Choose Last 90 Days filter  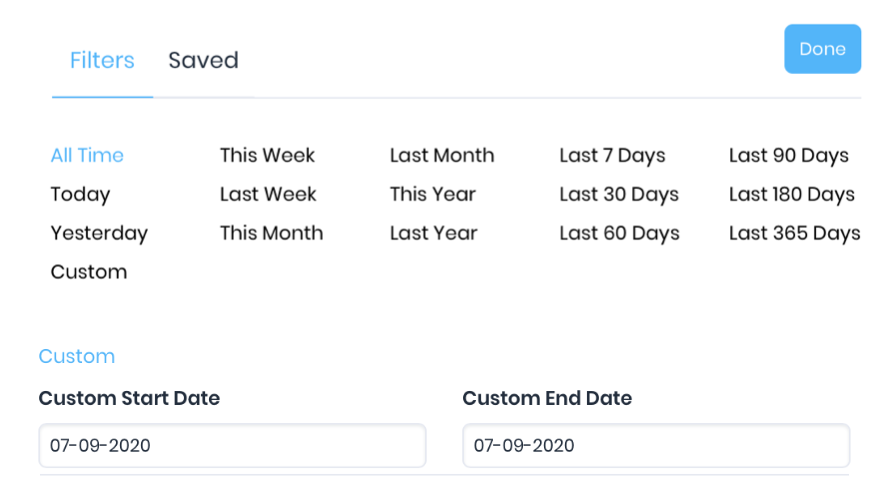(x=789, y=155)
